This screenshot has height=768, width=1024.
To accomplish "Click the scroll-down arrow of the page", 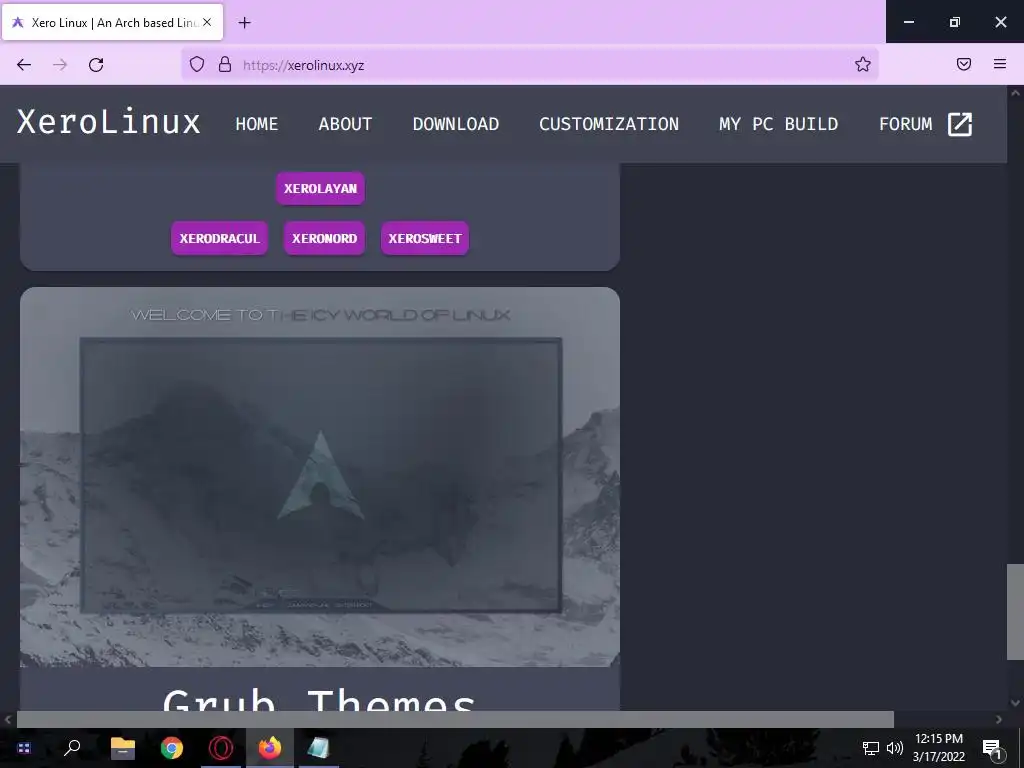I will [1015, 703].
